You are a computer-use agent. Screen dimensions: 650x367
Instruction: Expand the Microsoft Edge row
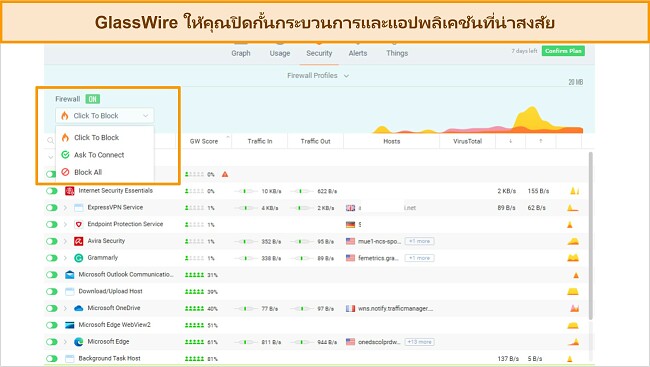tap(65, 342)
